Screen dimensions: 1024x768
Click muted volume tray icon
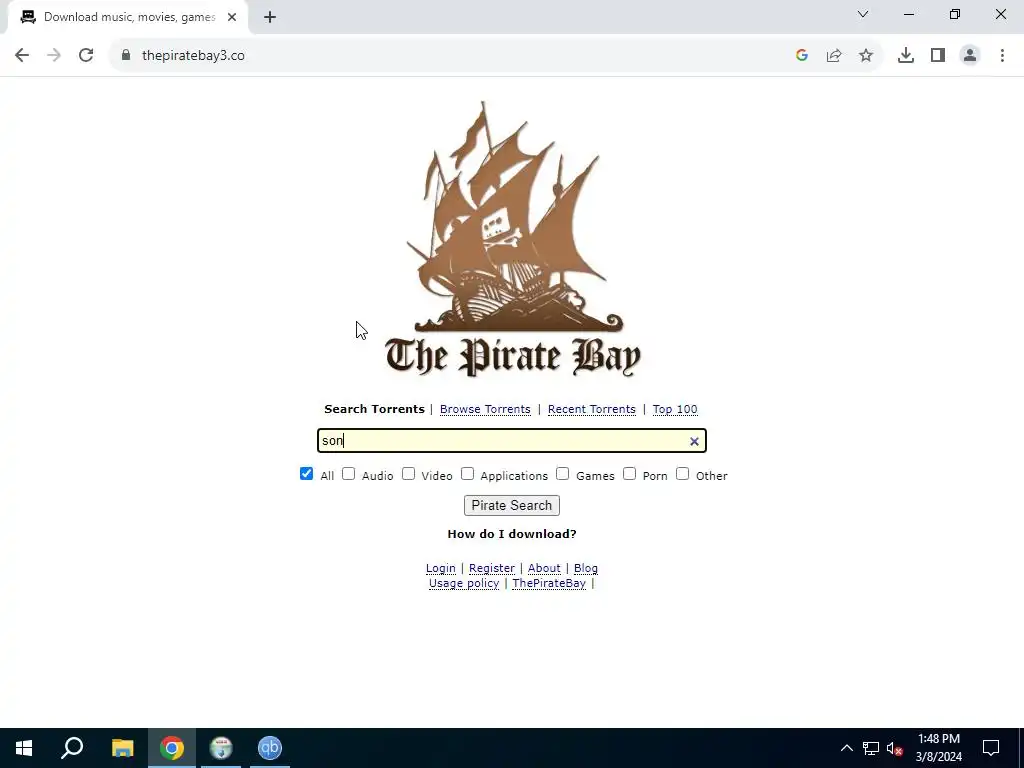click(x=895, y=748)
